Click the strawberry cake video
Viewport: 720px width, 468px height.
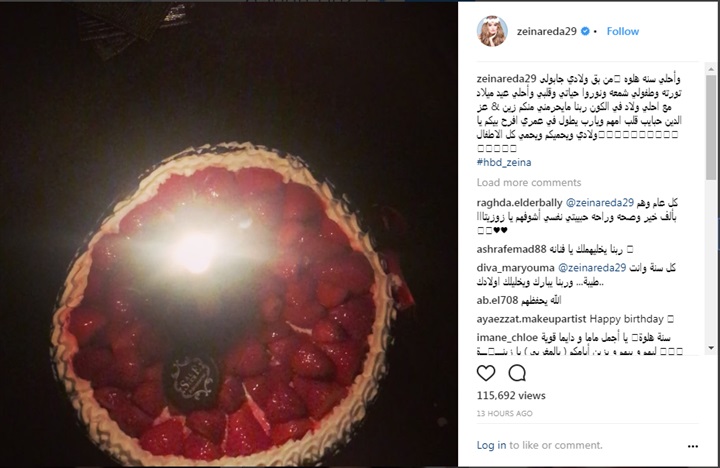229,234
